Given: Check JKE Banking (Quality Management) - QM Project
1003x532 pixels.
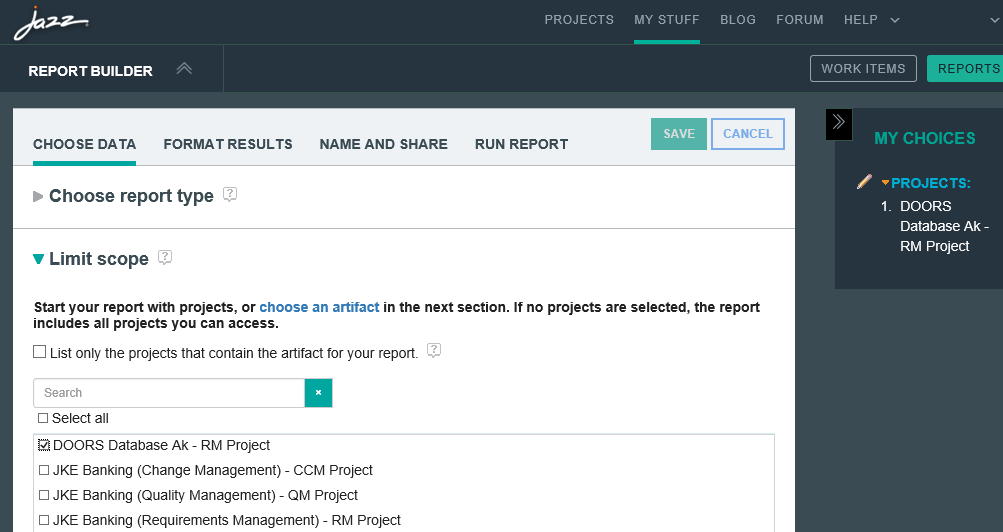Looking at the screenshot, I should (43, 495).
